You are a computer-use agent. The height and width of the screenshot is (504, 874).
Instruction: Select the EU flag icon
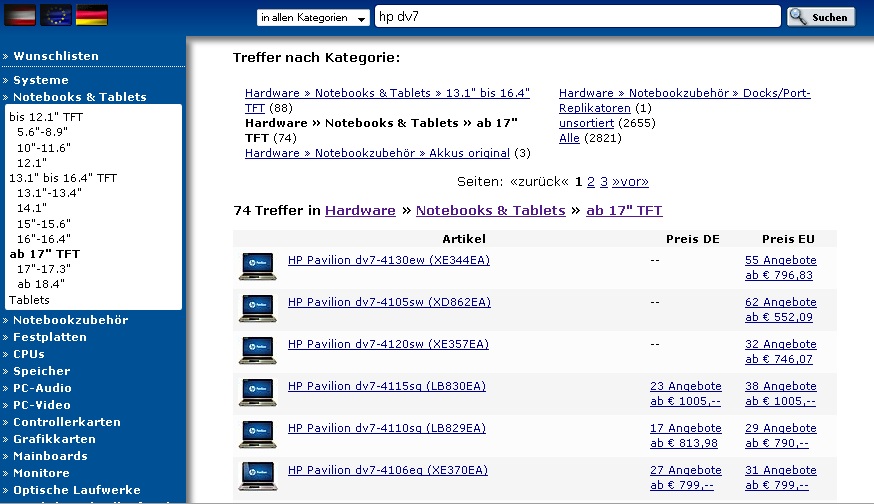point(56,15)
